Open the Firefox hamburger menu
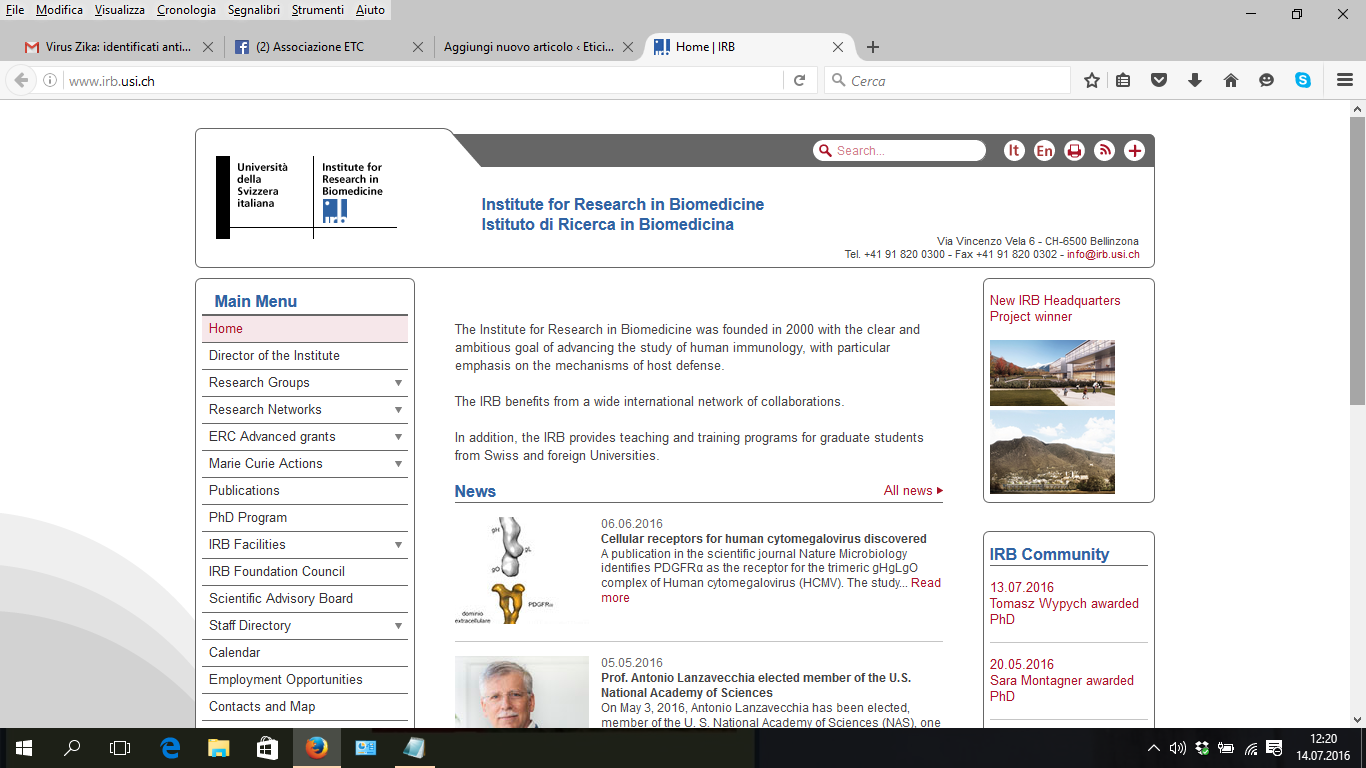 (1345, 81)
